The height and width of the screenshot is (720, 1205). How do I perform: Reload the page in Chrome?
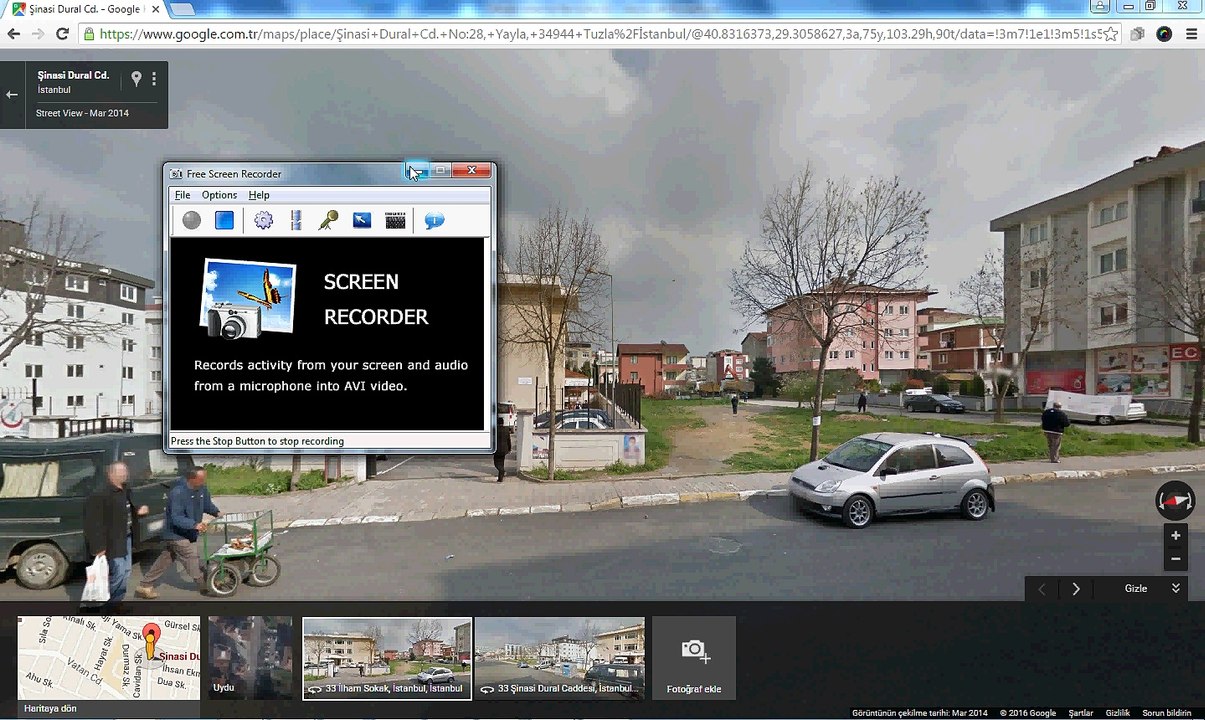(62, 33)
